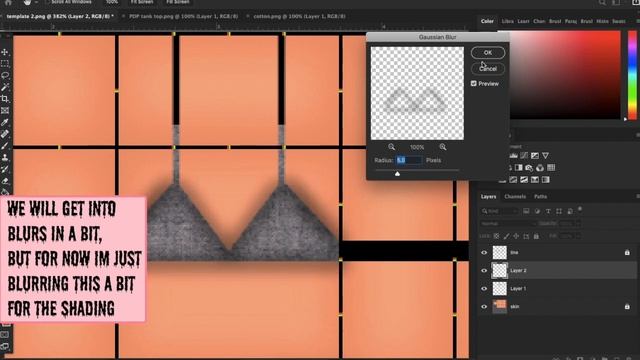Toggle the Preview checkbox in Gaussian Blur
Screen dimensions: 640x360
coord(473,83)
